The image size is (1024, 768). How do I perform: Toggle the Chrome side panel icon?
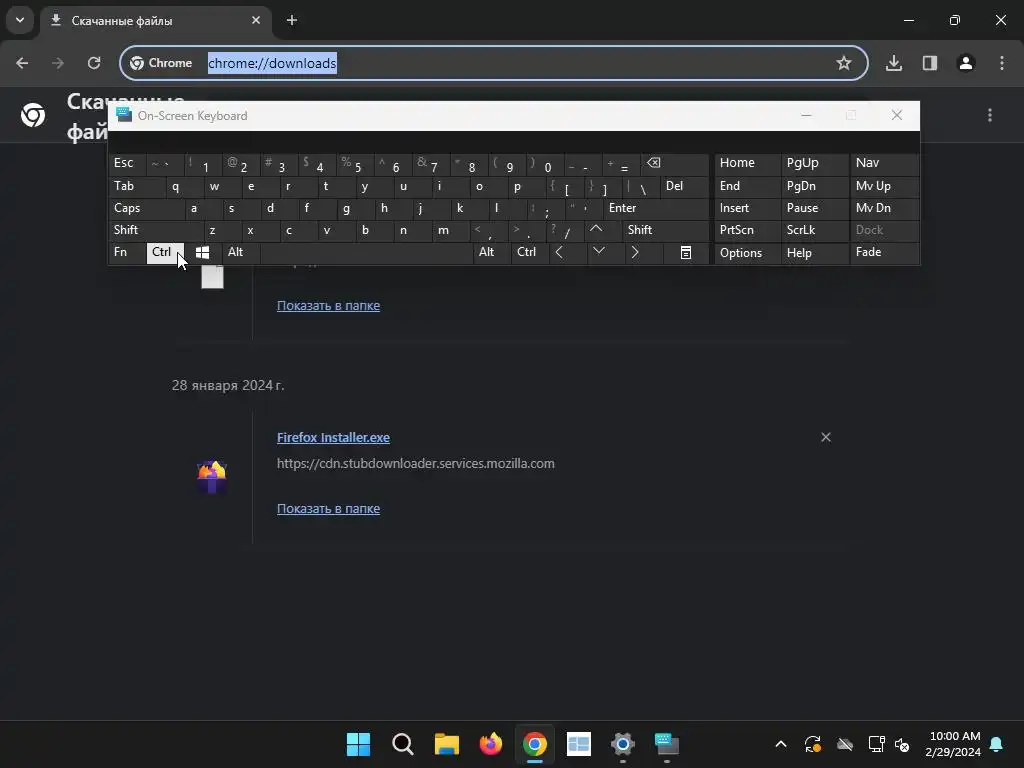[930, 63]
